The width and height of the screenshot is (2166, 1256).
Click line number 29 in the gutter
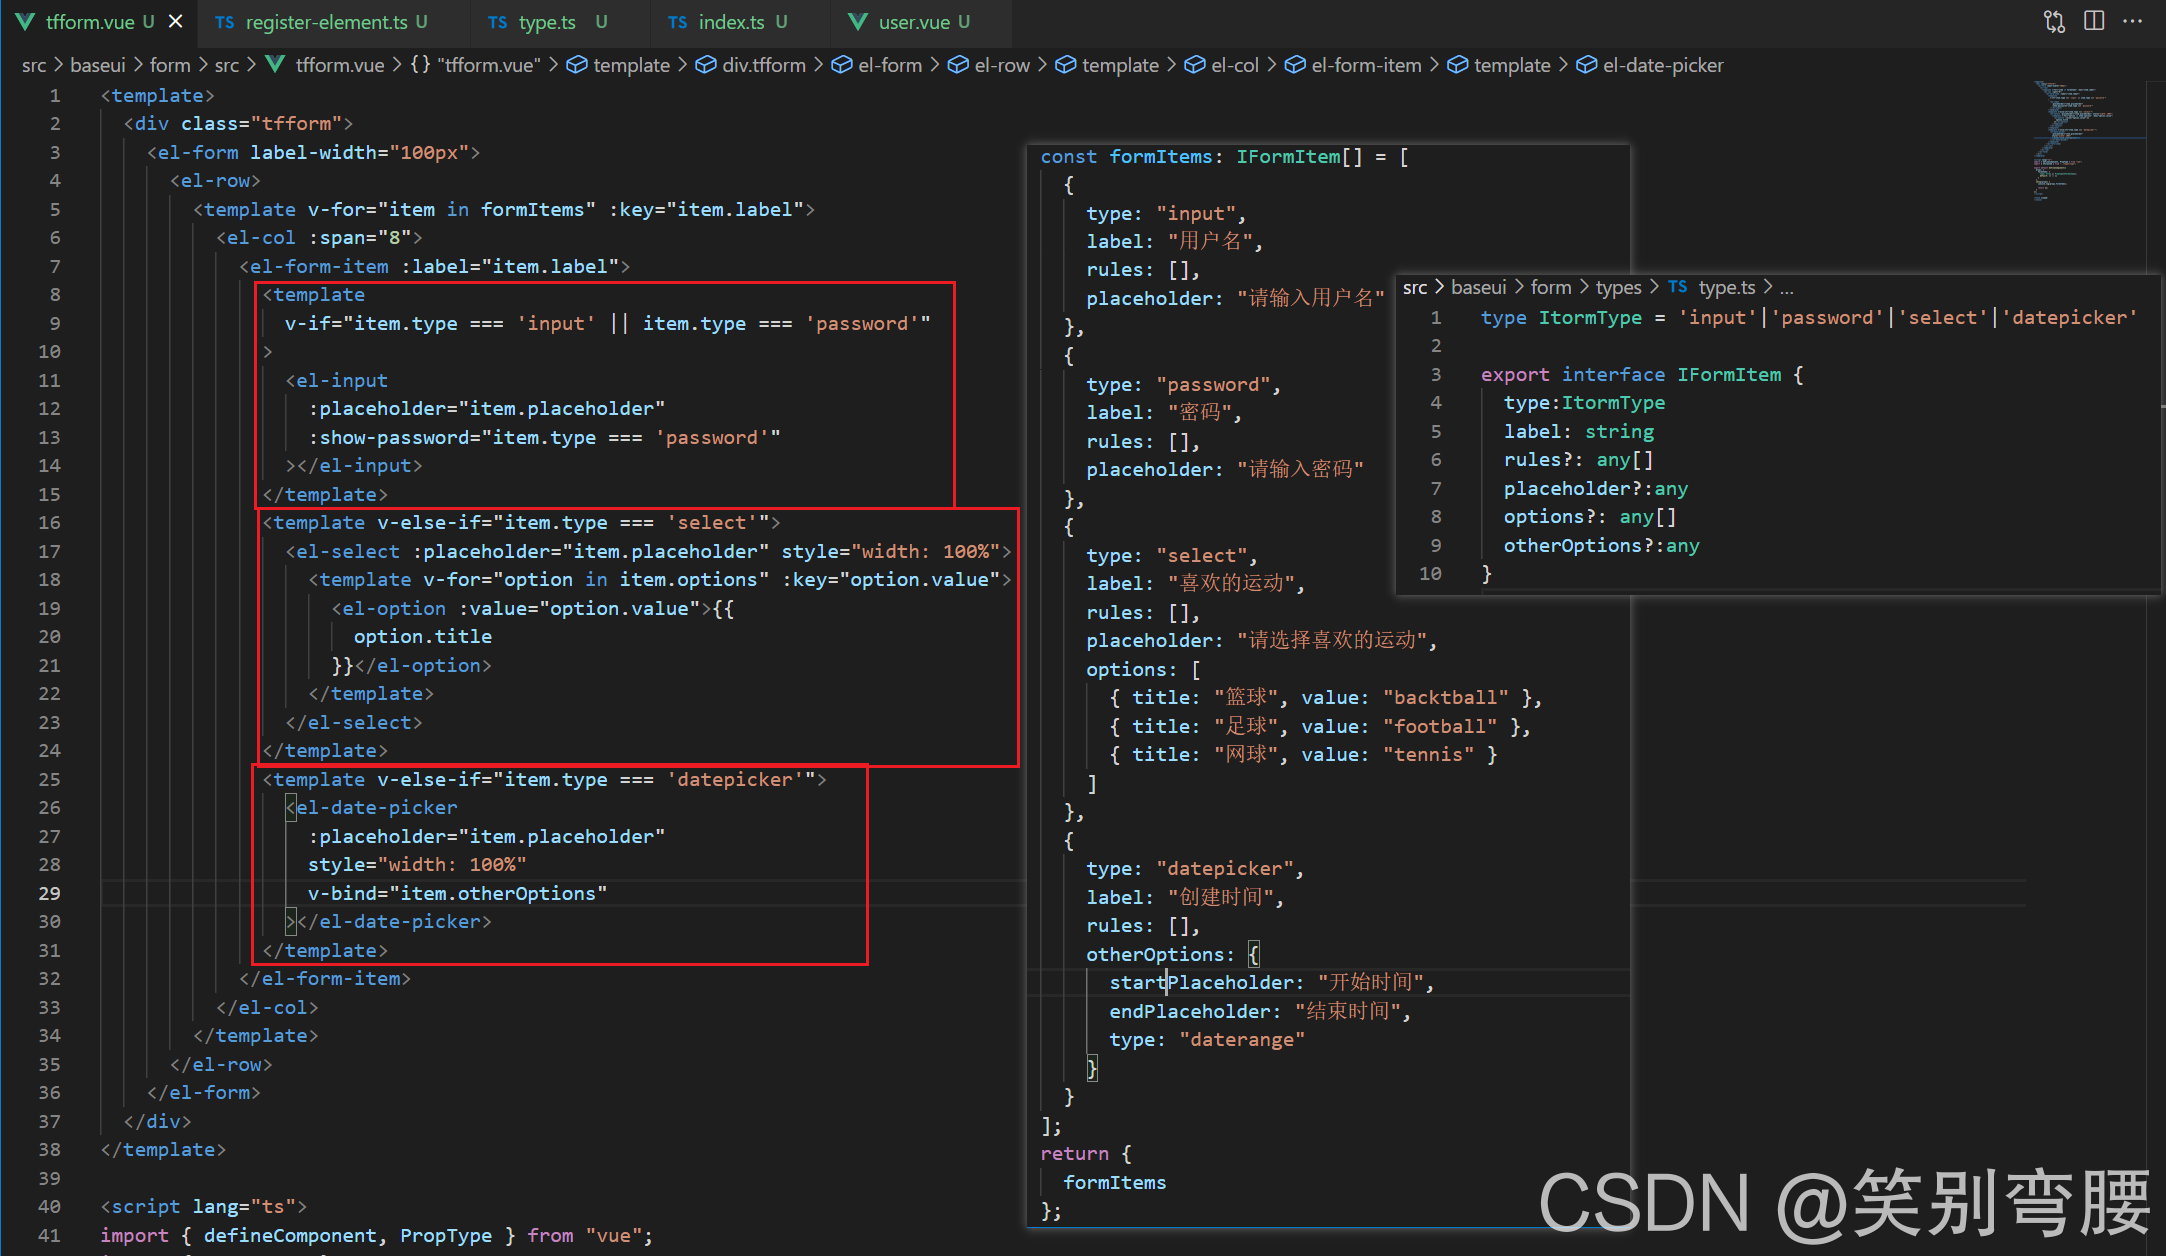(50, 893)
